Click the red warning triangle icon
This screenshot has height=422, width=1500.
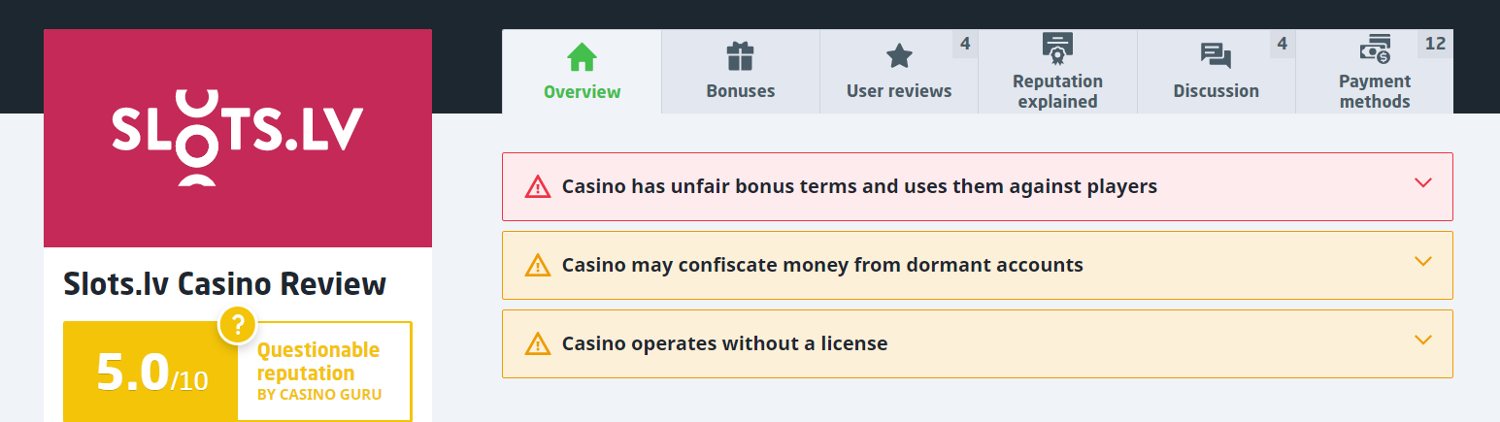538,187
